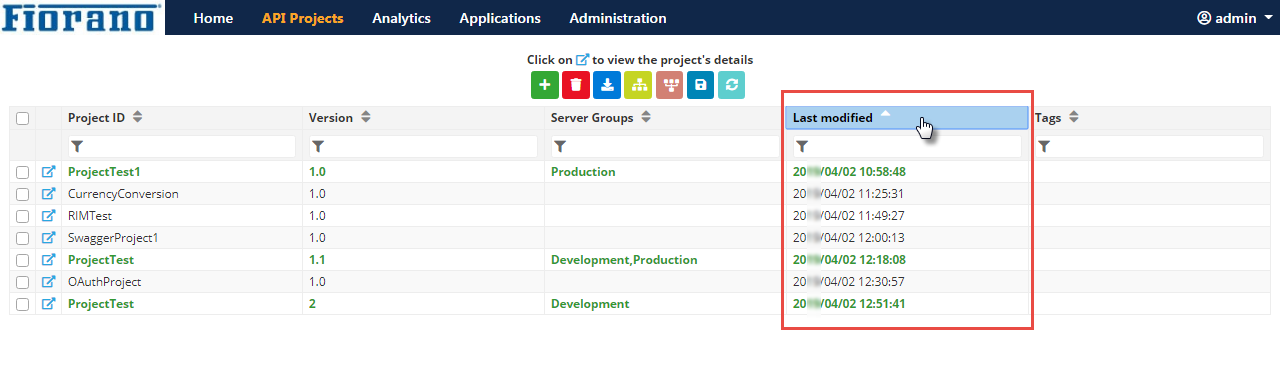1280x365 pixels.
Task: Click the red trash delete button
Action: click(x=575, y=85)
